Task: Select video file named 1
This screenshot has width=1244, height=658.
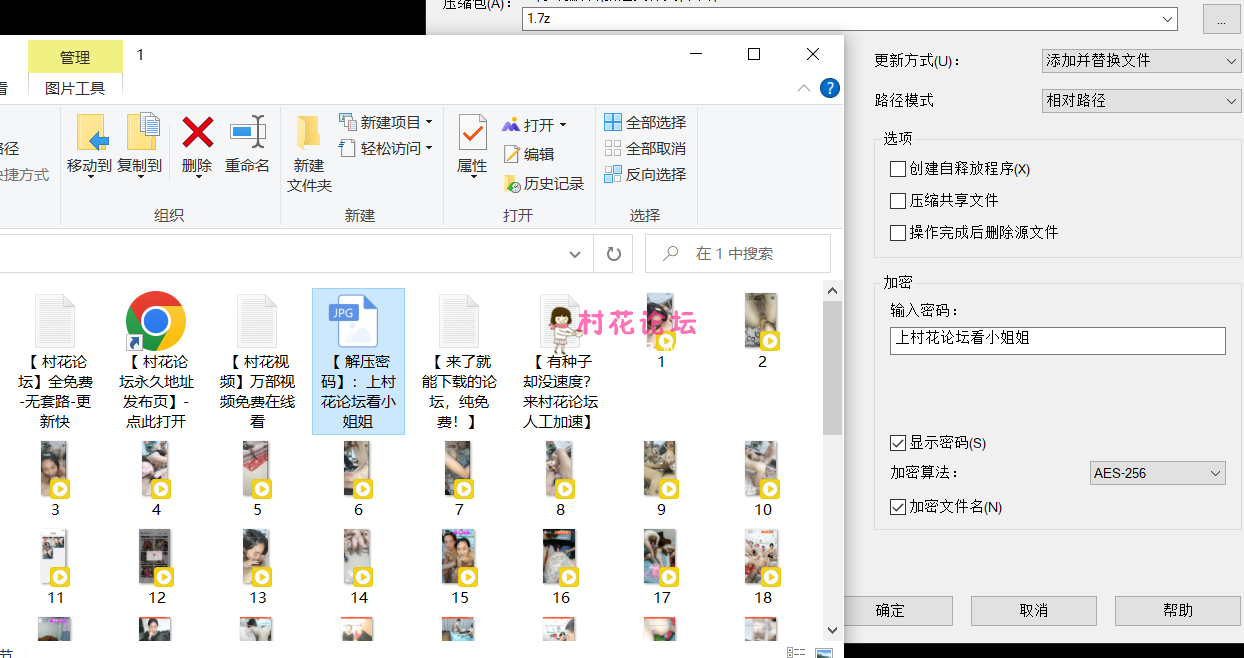Action: click(661, 331)
